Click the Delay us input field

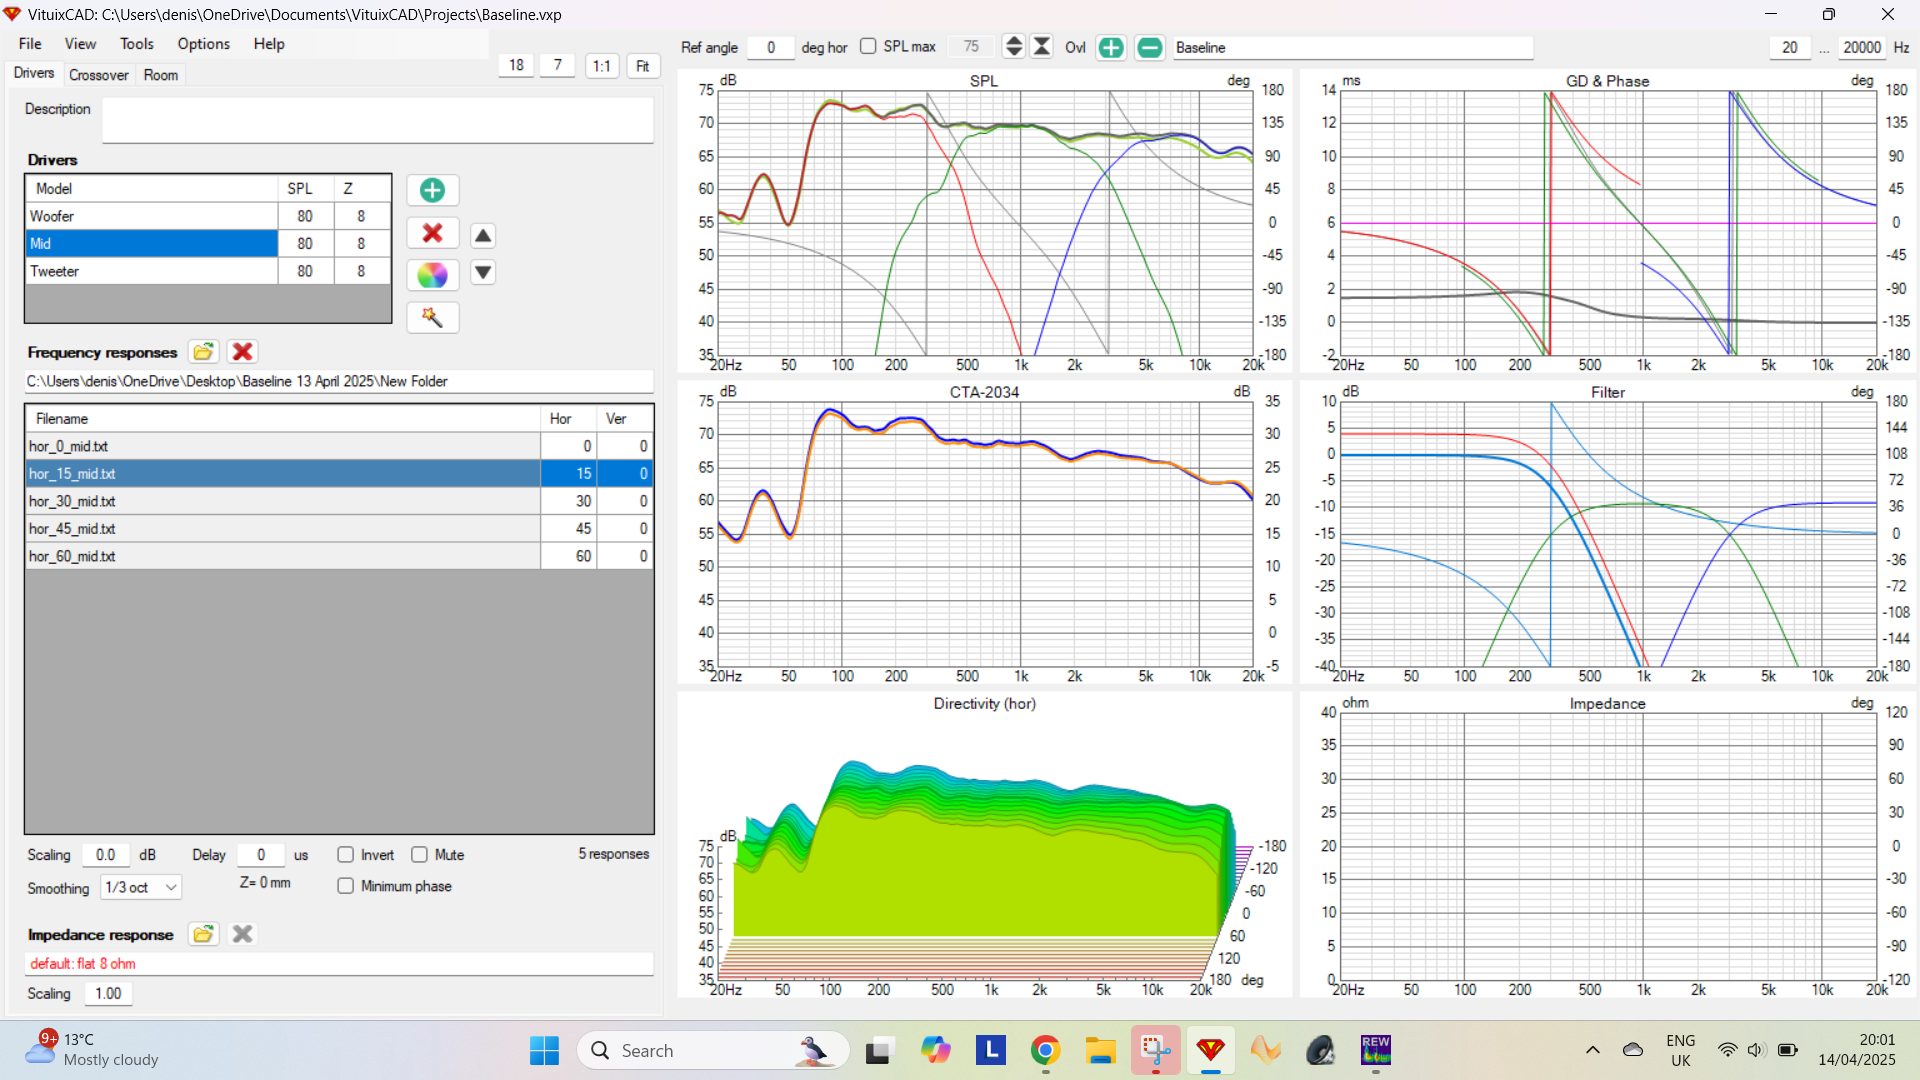[x=261, y=855]
